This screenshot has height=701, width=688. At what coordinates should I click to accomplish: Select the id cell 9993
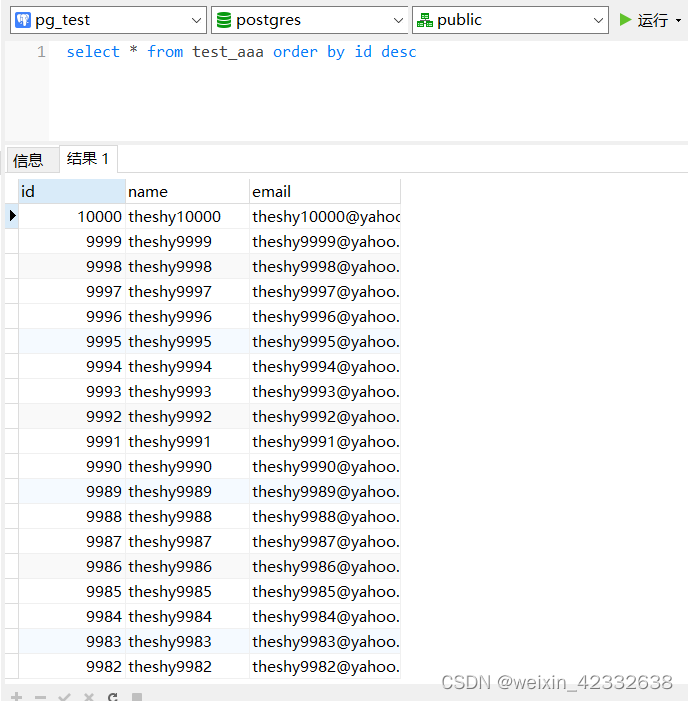point(72,392)
